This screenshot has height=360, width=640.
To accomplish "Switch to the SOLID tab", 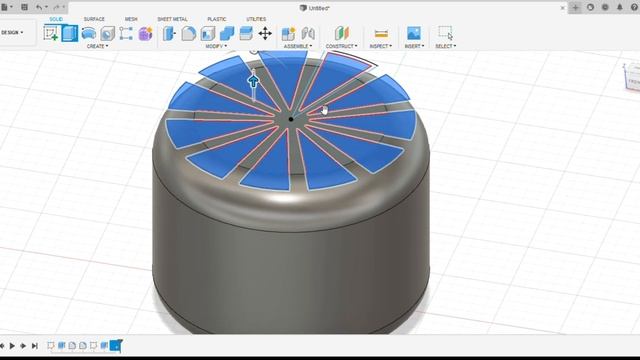I will point(56,19).
